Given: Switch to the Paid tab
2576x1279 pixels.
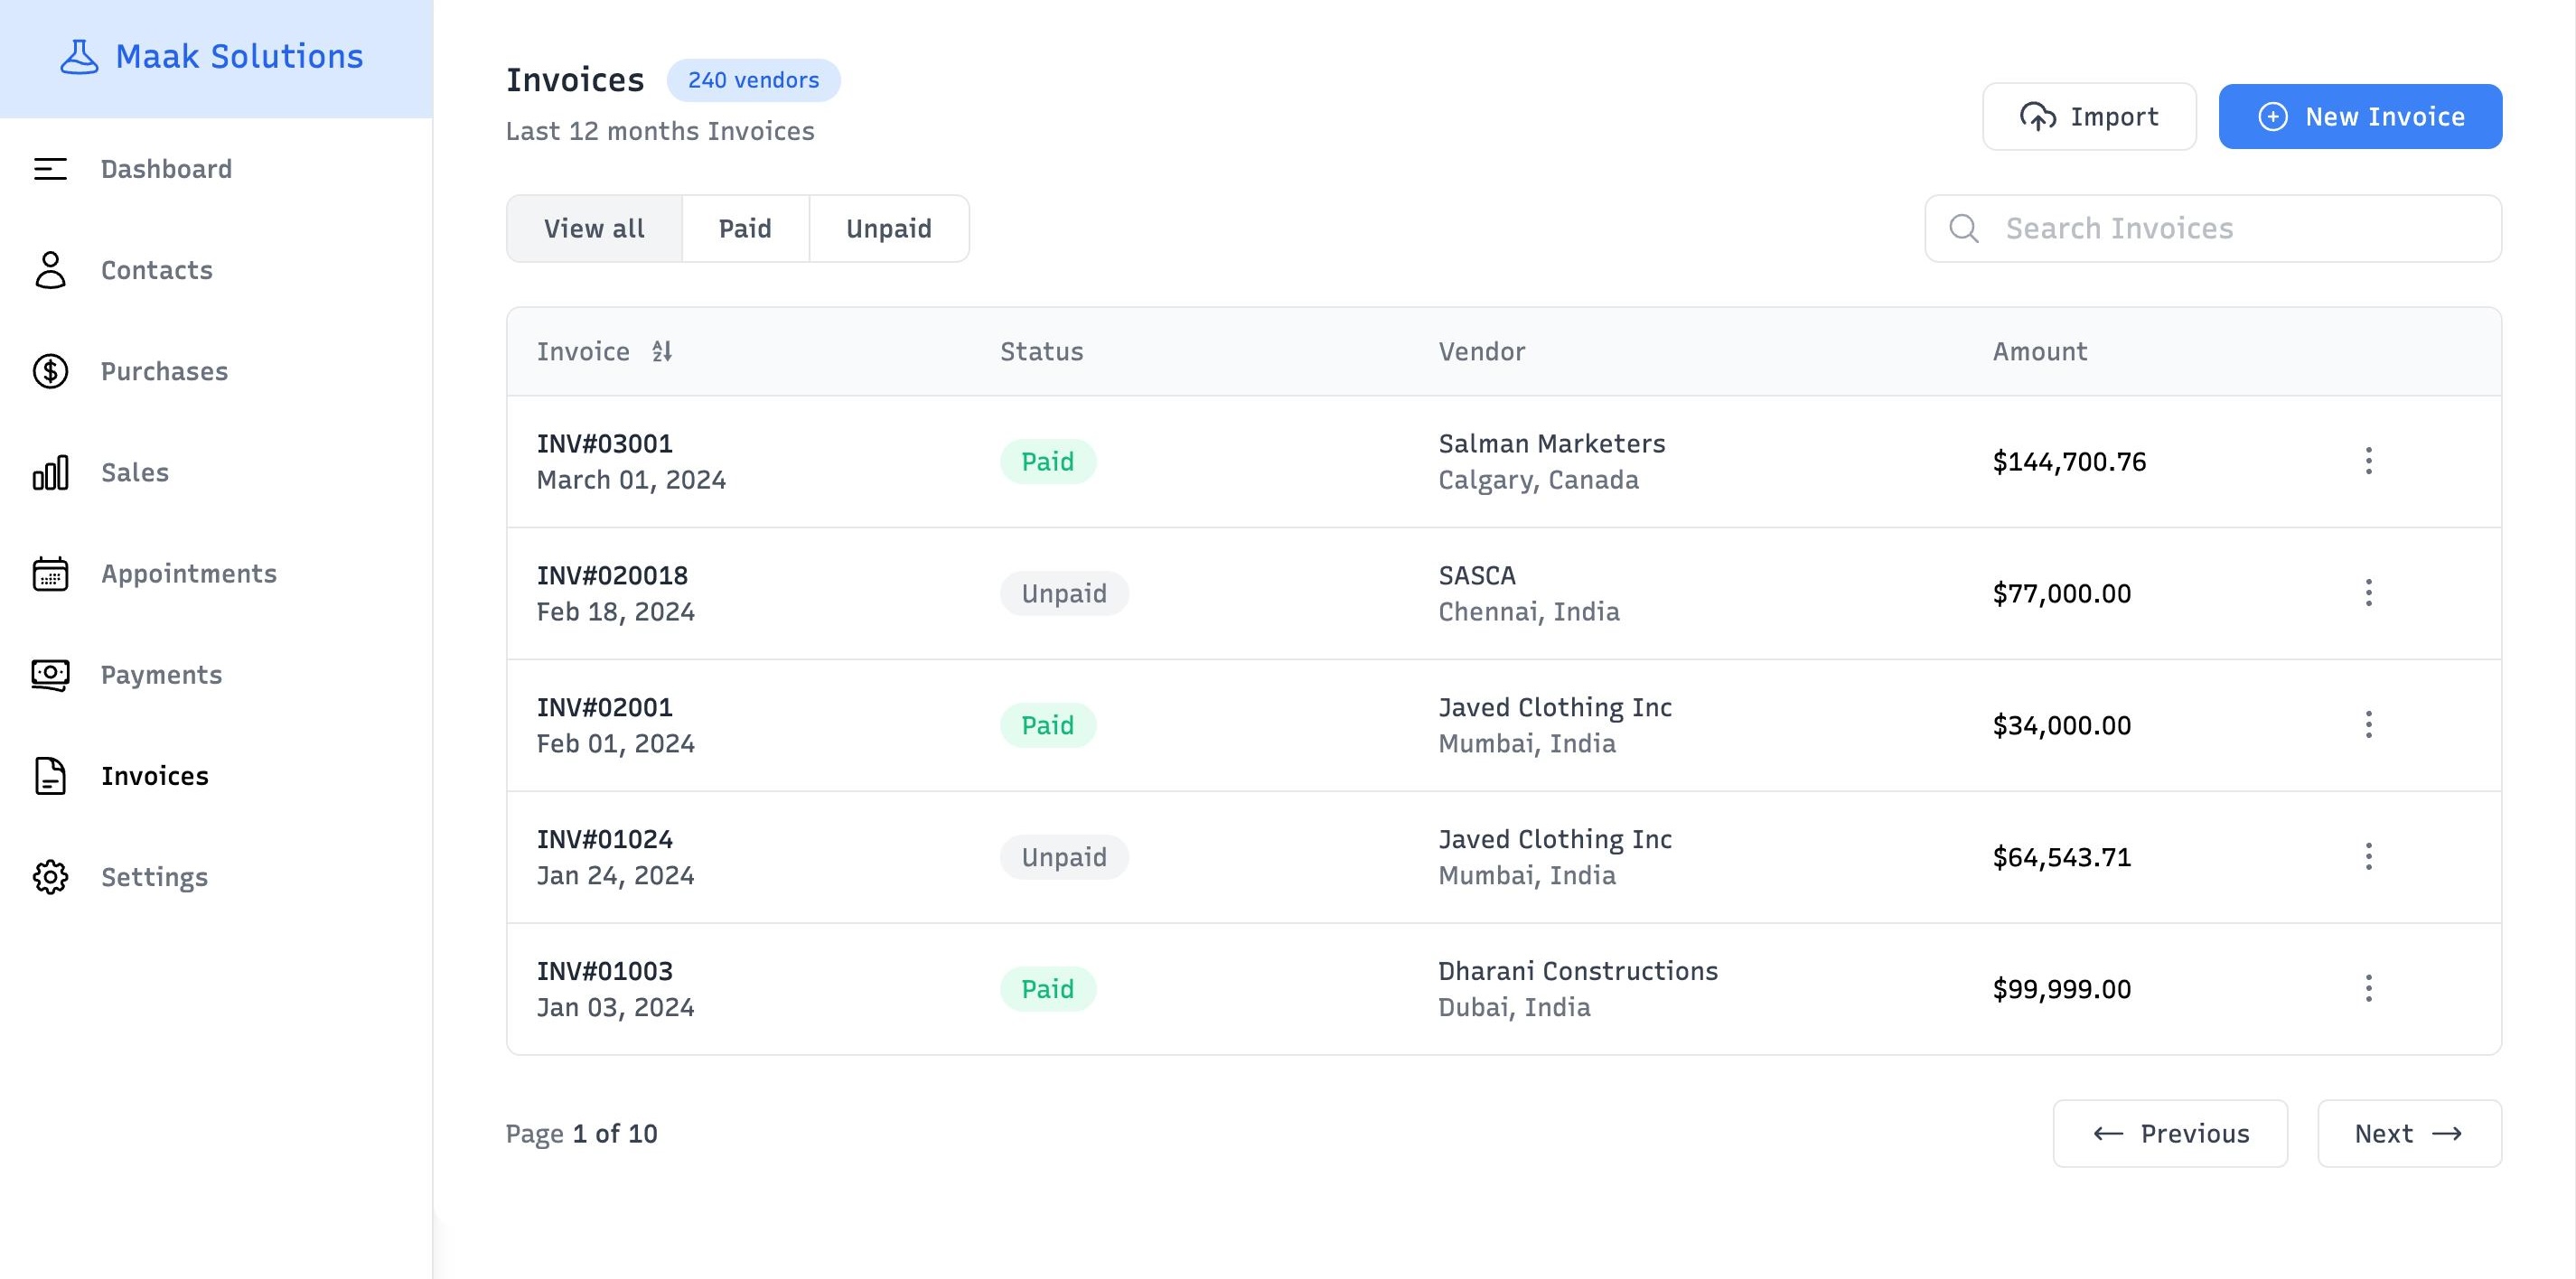Looking at the screenshot, I should [744, 228].
